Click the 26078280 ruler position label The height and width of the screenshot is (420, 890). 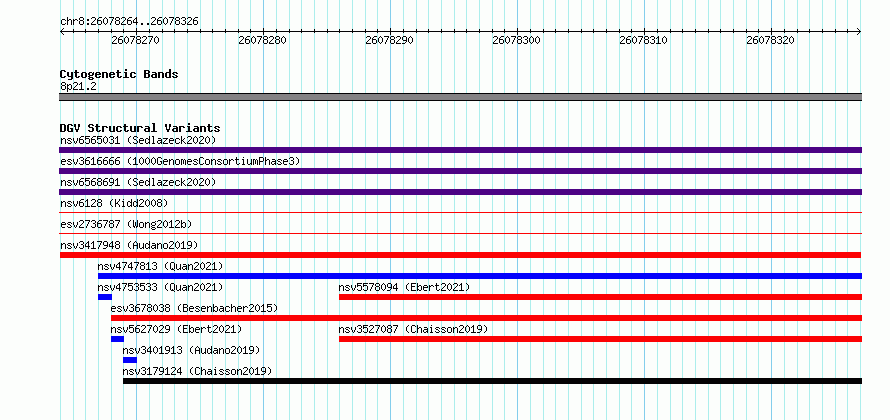click(263, 40)
